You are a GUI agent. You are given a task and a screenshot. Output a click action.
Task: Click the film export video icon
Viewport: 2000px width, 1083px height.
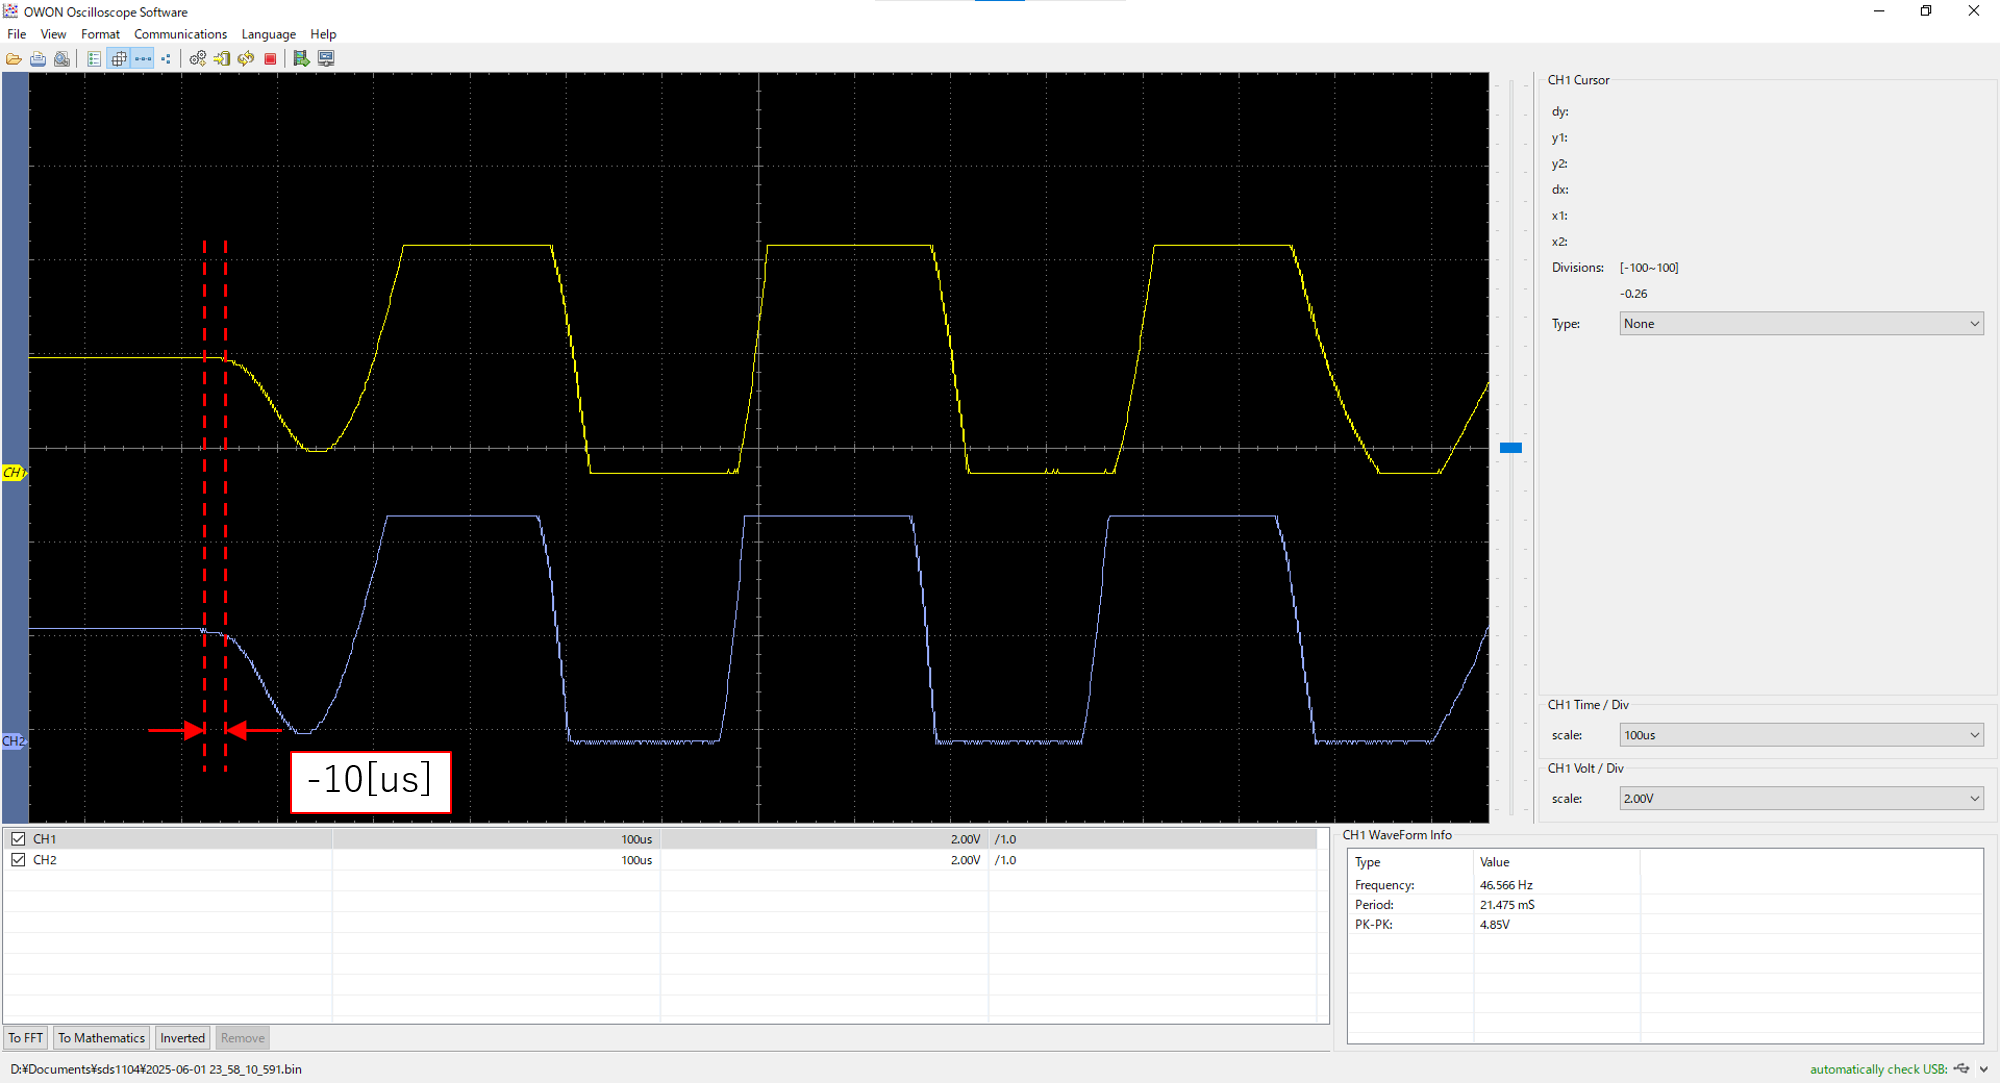point(301,59)
